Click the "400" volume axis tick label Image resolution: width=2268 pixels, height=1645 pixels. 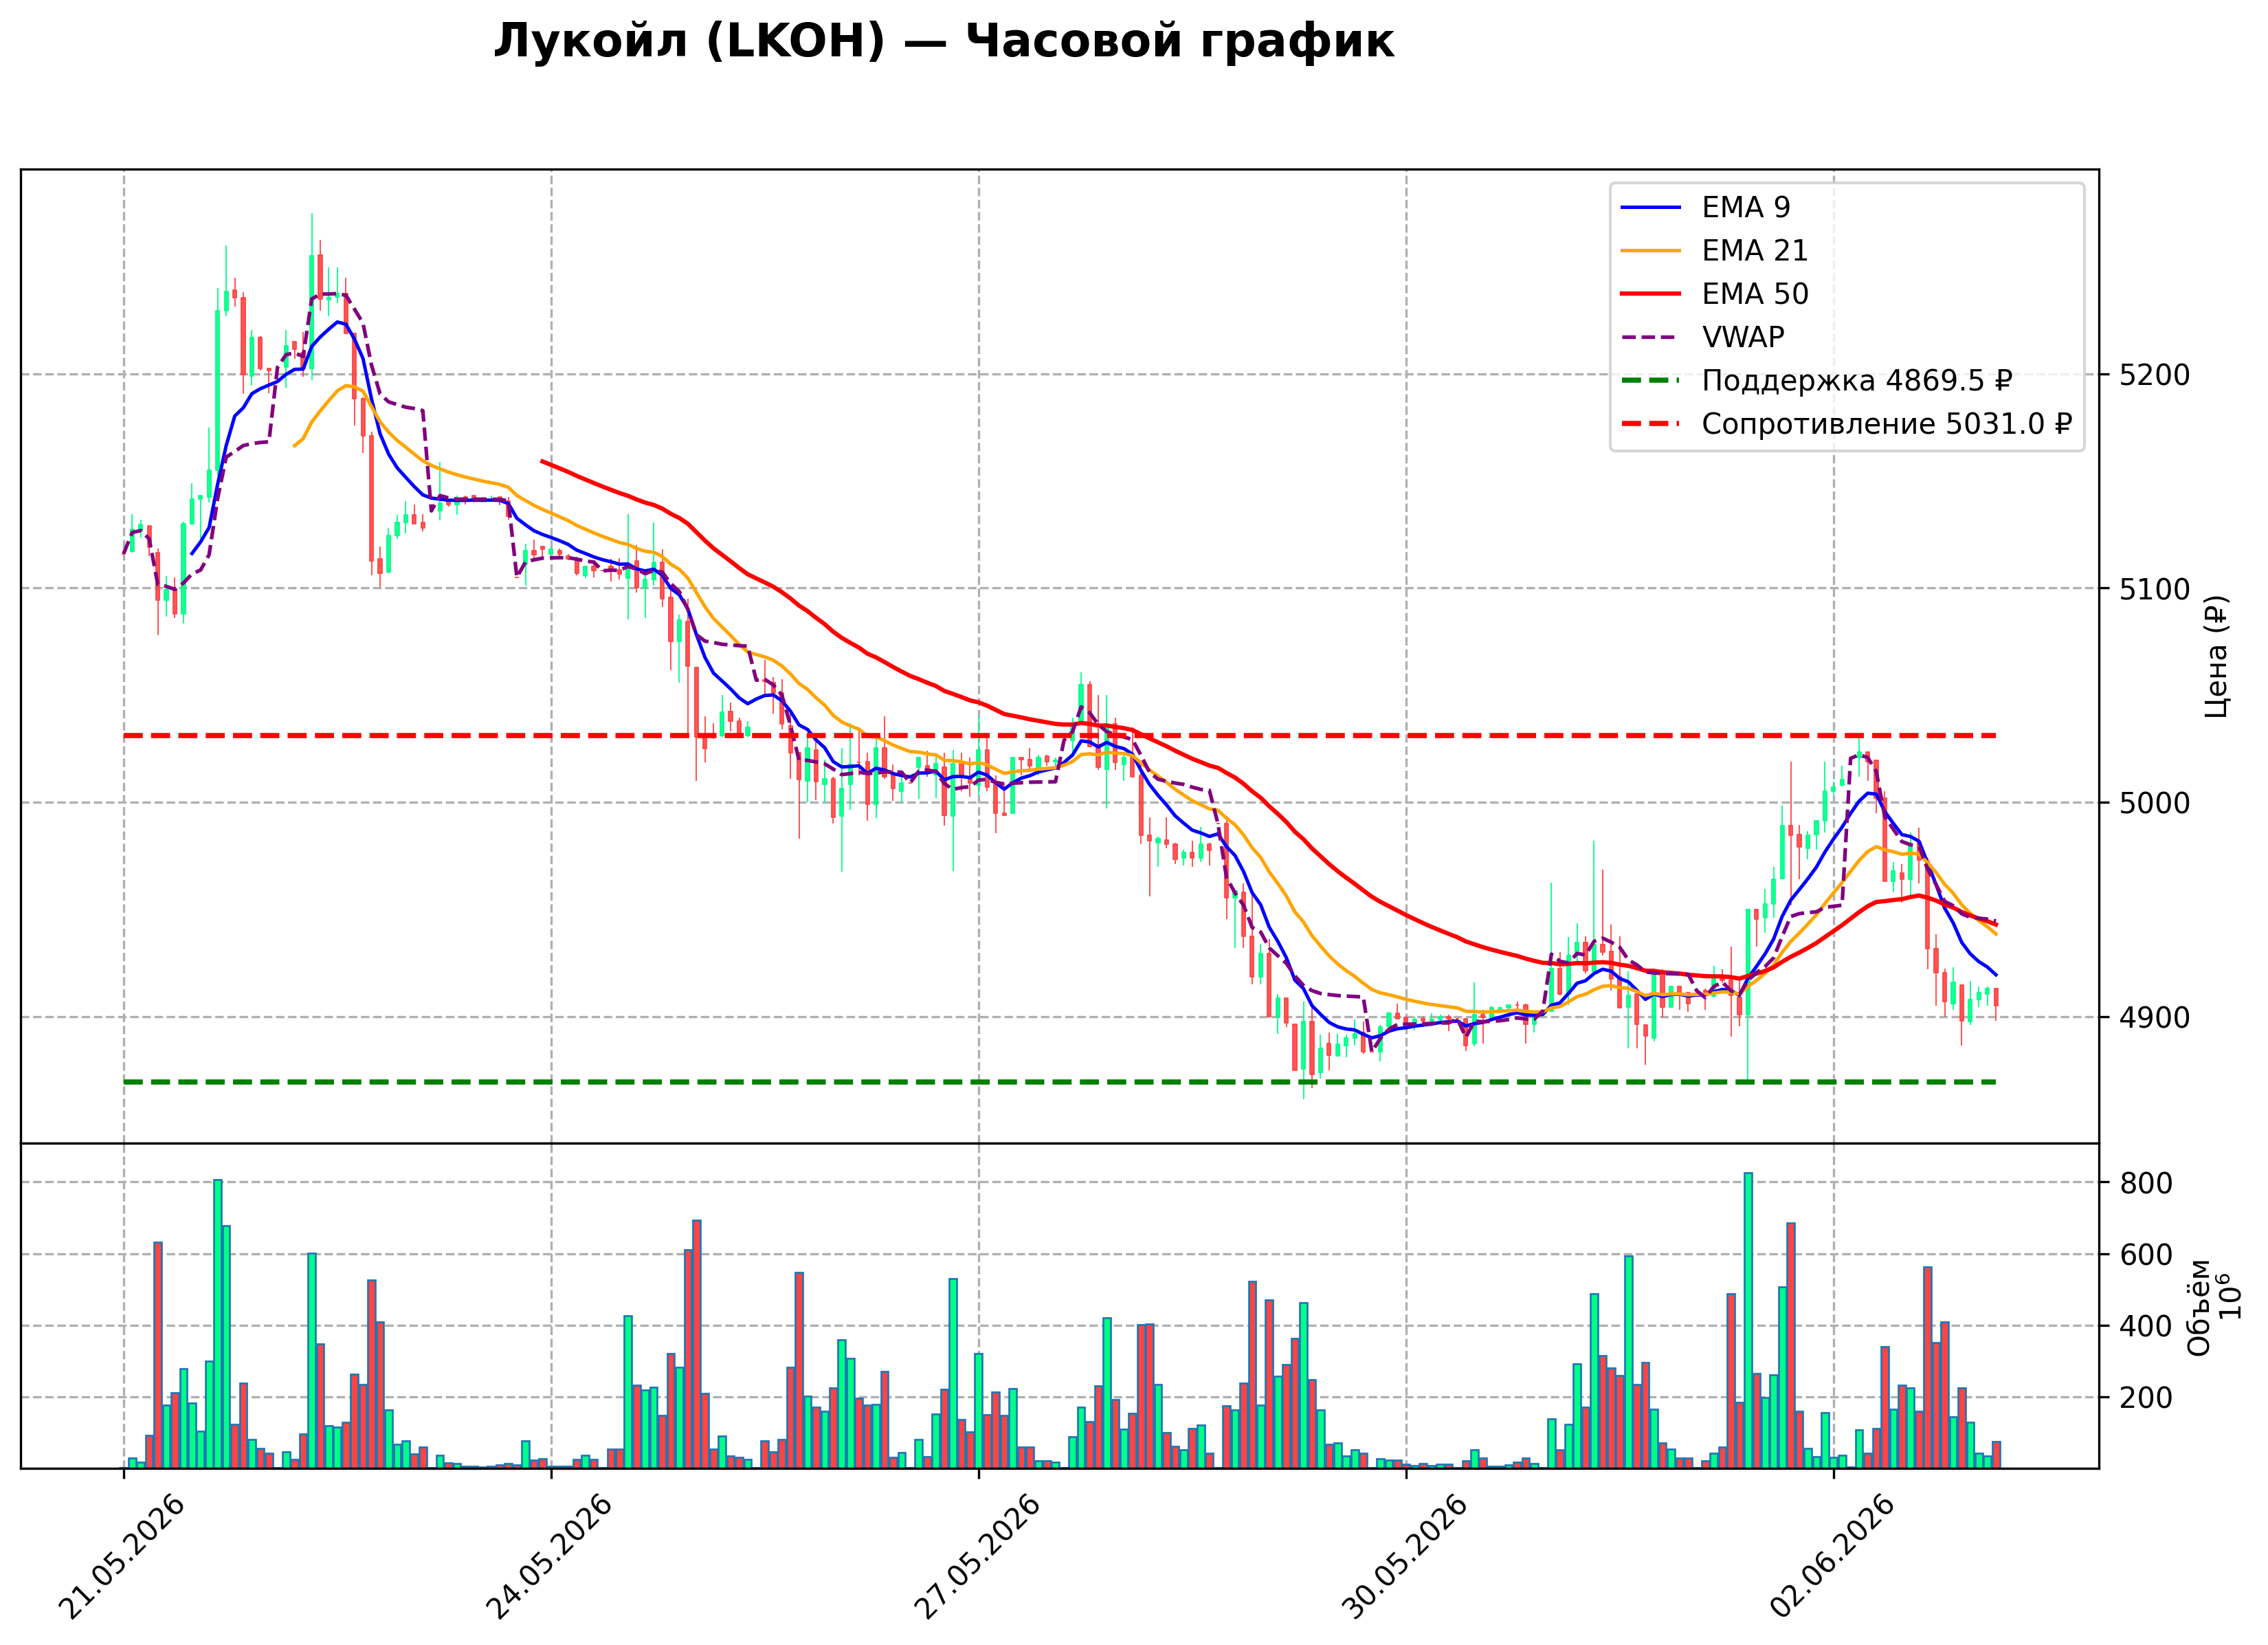2146,1326
